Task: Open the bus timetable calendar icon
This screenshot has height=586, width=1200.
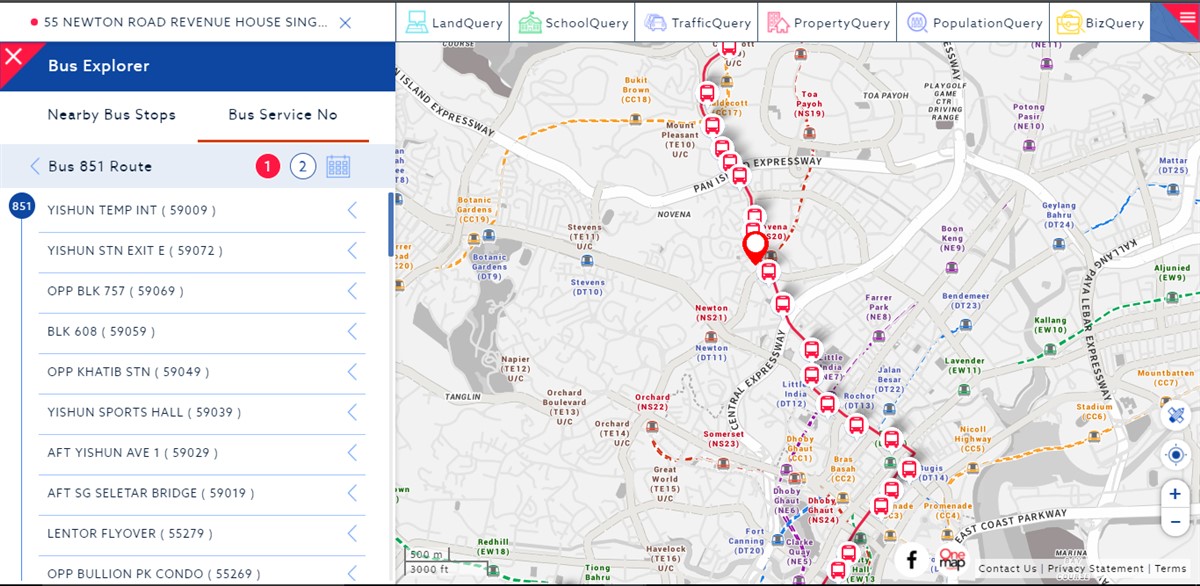Action: coord(338,167)
